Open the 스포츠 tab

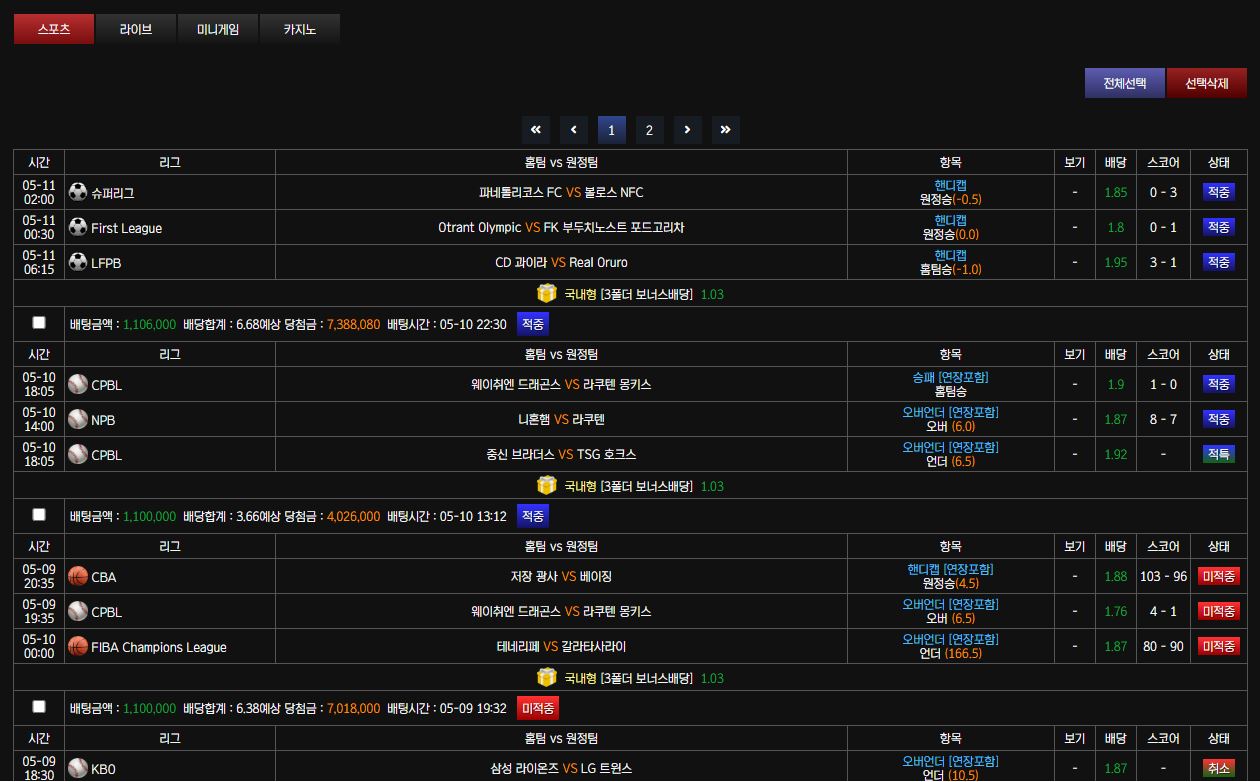click(54, 29)
